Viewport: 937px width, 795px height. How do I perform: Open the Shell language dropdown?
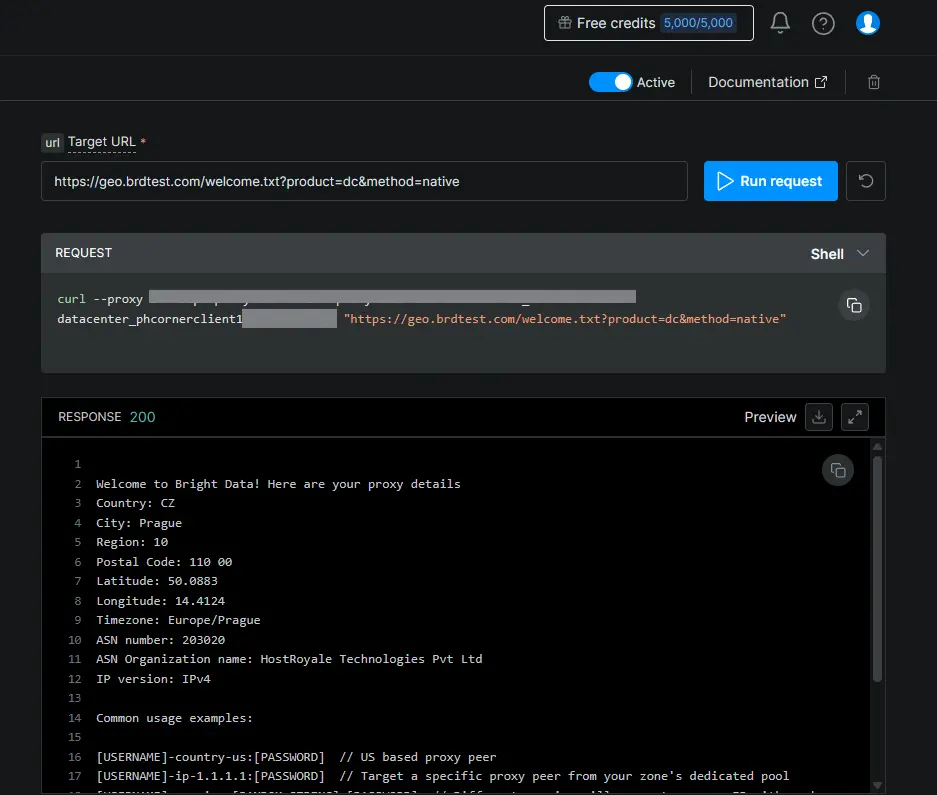pyautogui.click(x=840, y=253)
